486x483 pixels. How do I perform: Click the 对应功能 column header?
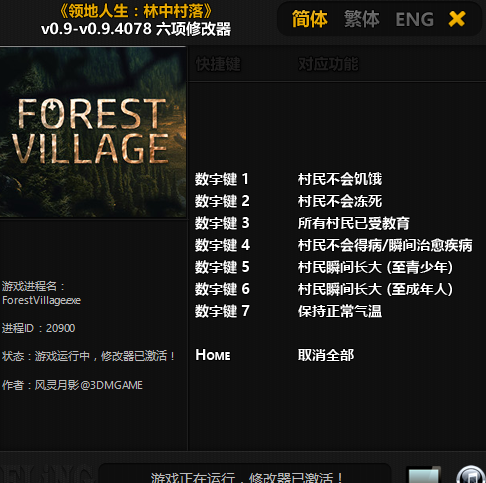click(328, 64)
